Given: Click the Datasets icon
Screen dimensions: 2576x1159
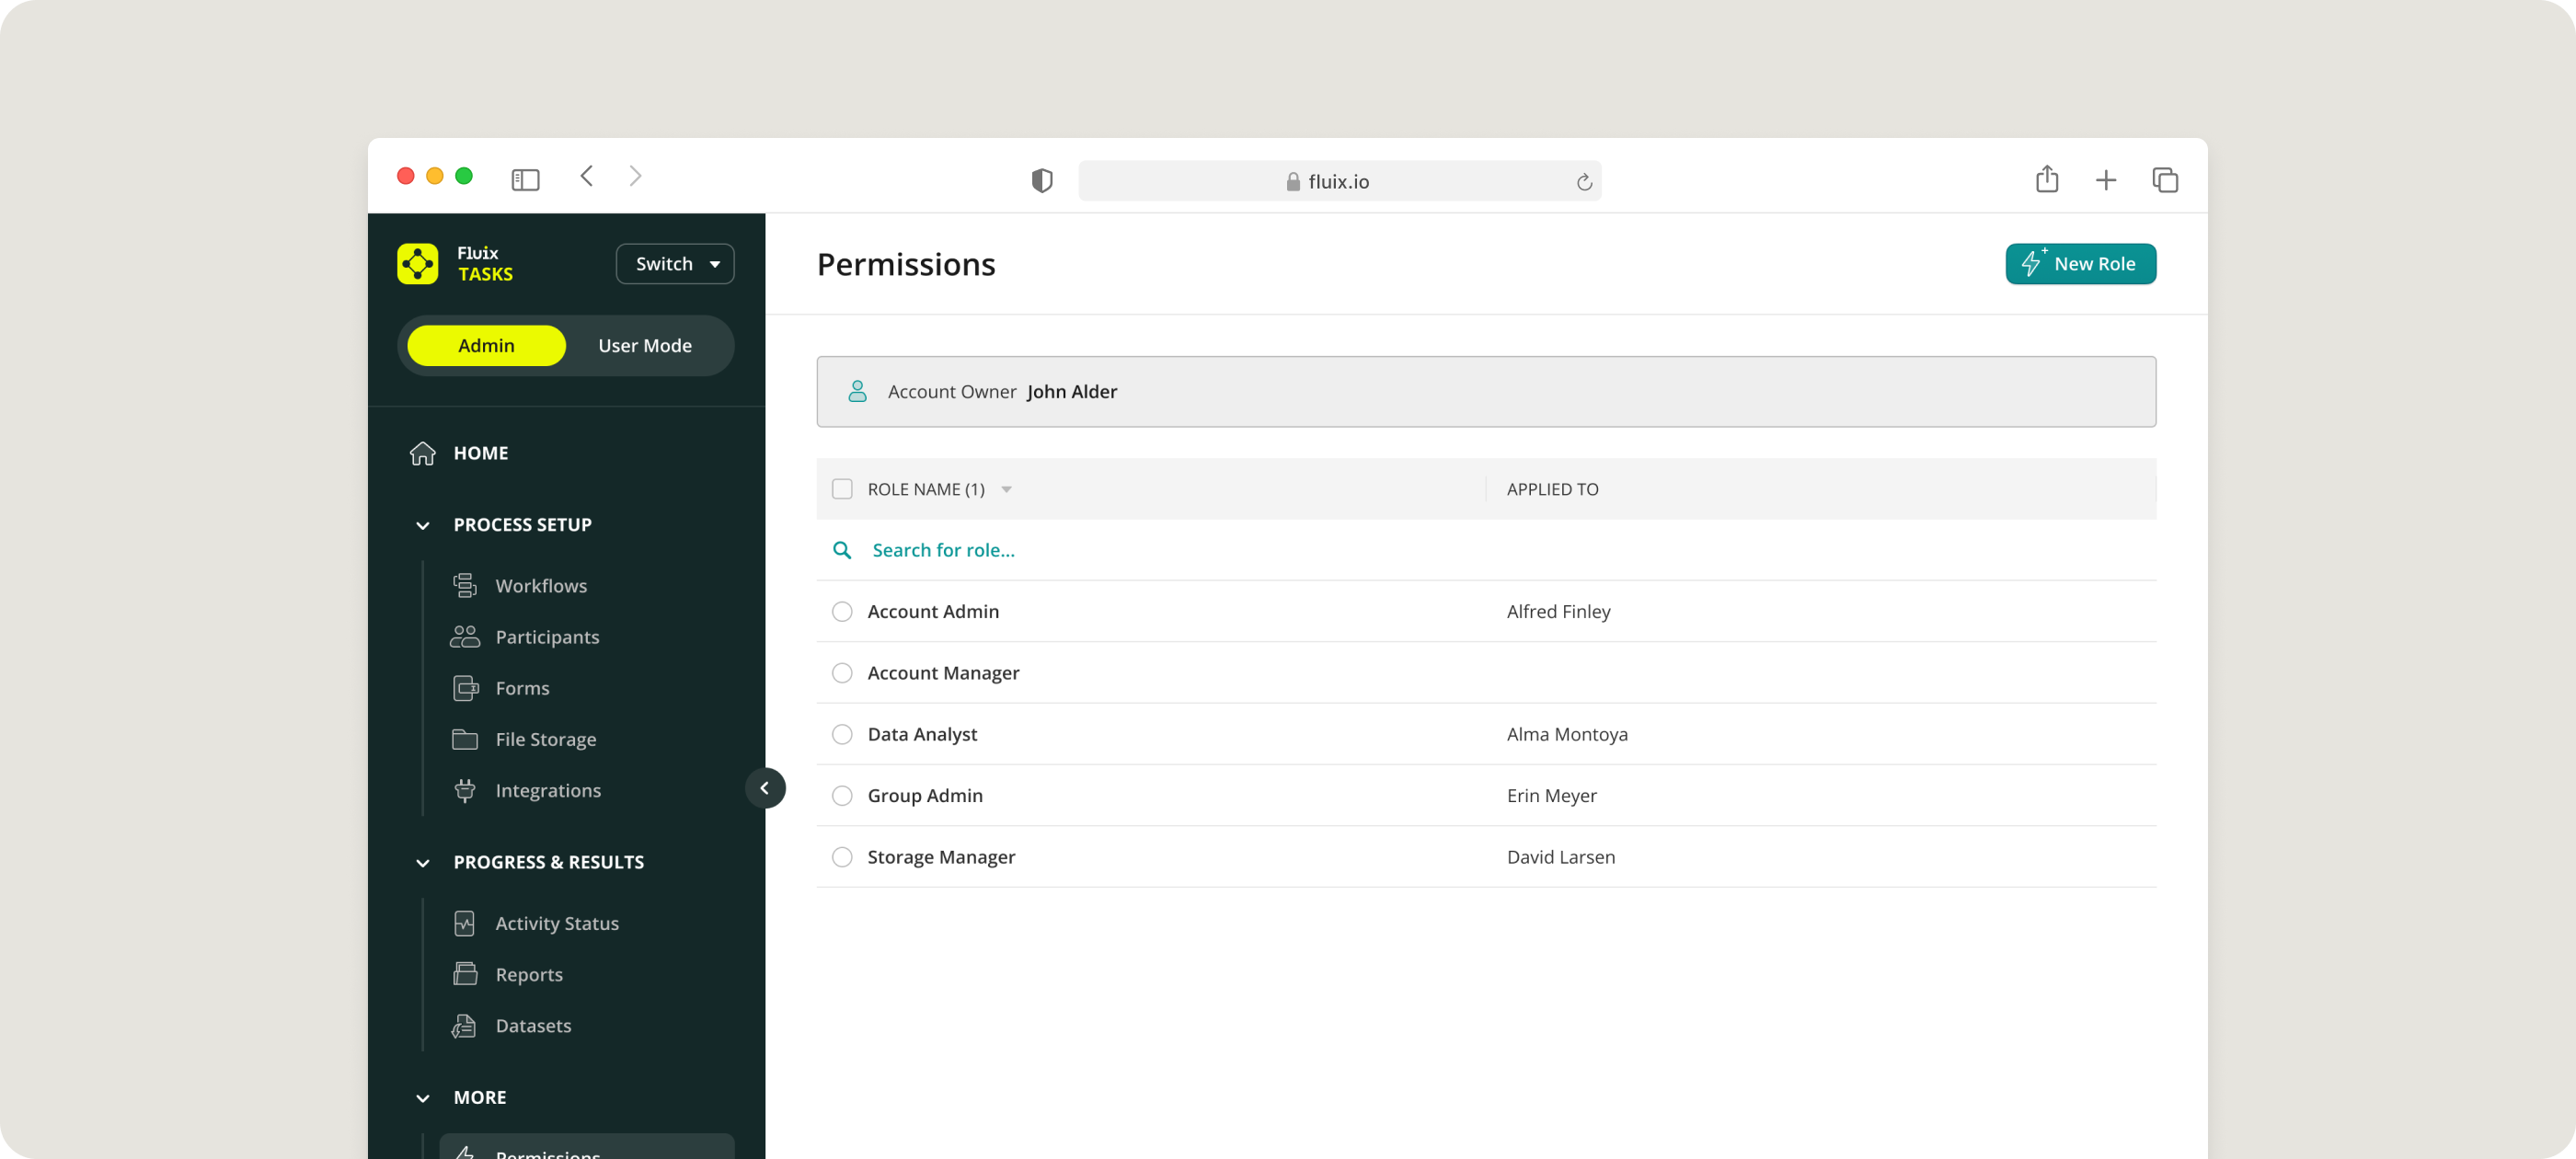Looking at the screenshot, I should tap(465, 1026).
